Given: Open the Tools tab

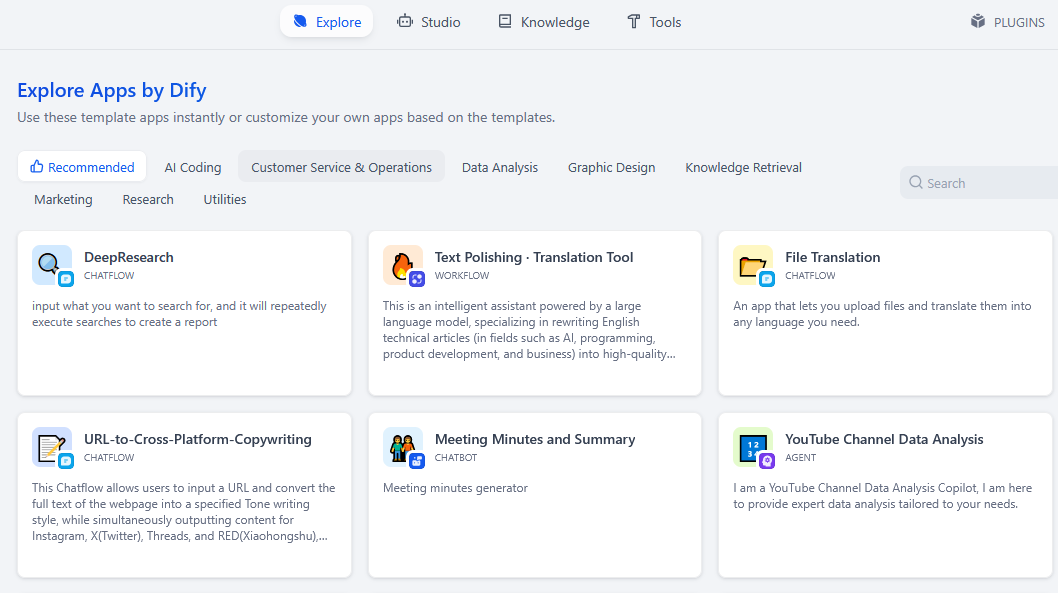Looking at the screenshot, I should coord(654,22).
